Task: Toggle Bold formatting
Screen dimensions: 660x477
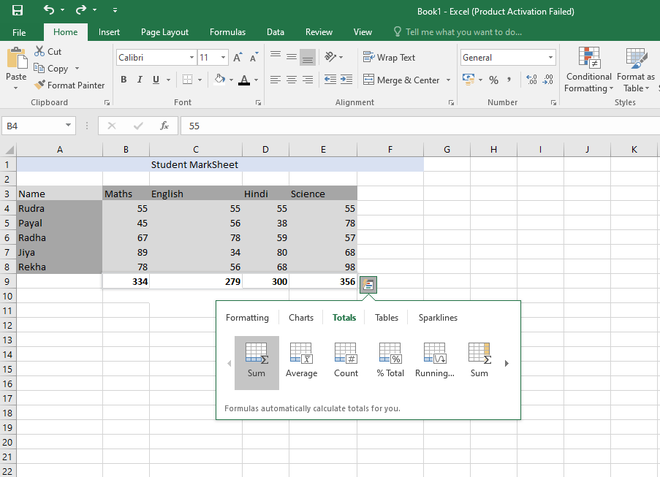Action: 124,80
